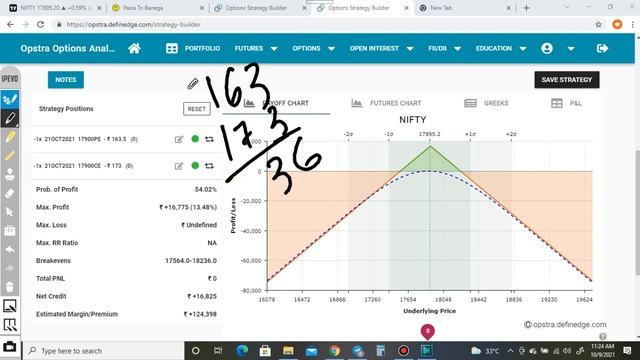
Task: Select the black pen tool in IPEVO toolbar
Action: [x=10, y=118]
